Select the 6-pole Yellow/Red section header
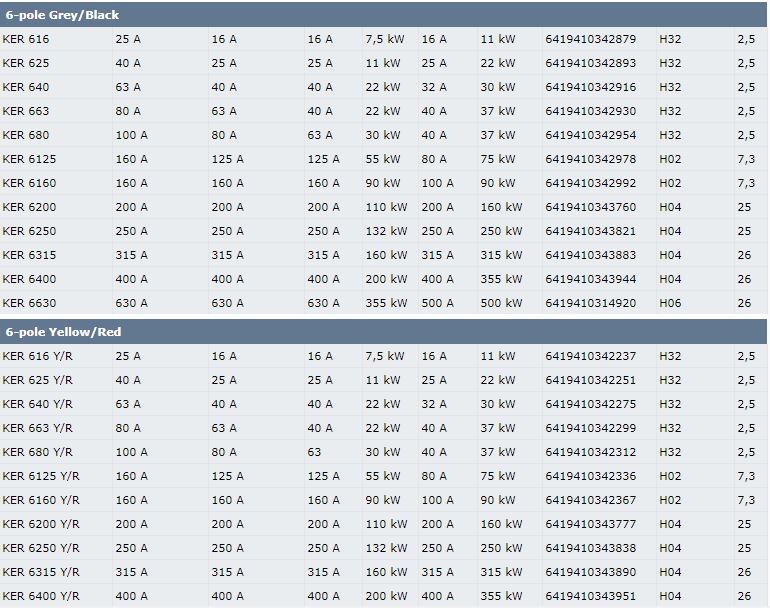This screenshot has width=770, height=608. (383, 332)
